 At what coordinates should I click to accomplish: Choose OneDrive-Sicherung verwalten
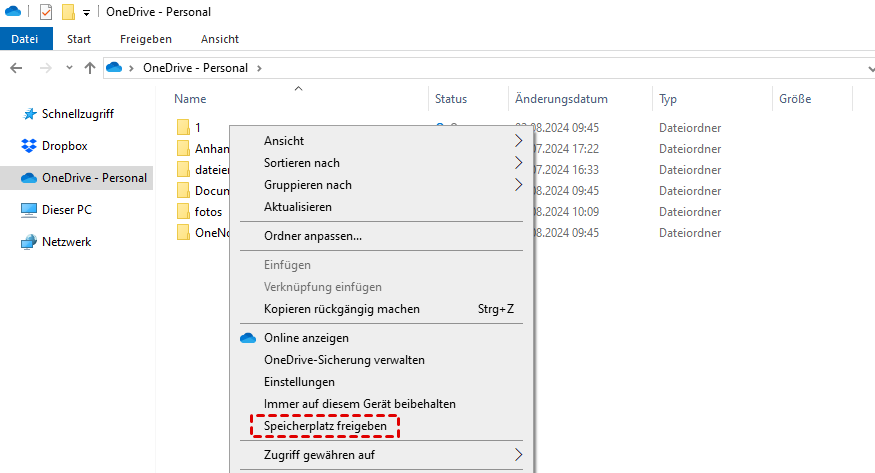[382, 360]
